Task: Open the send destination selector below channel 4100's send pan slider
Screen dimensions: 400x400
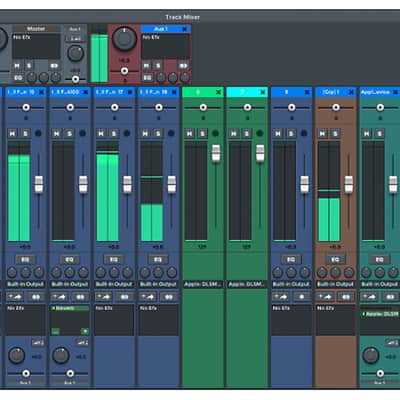Action: pyautogui.click(x=70, y=383)
